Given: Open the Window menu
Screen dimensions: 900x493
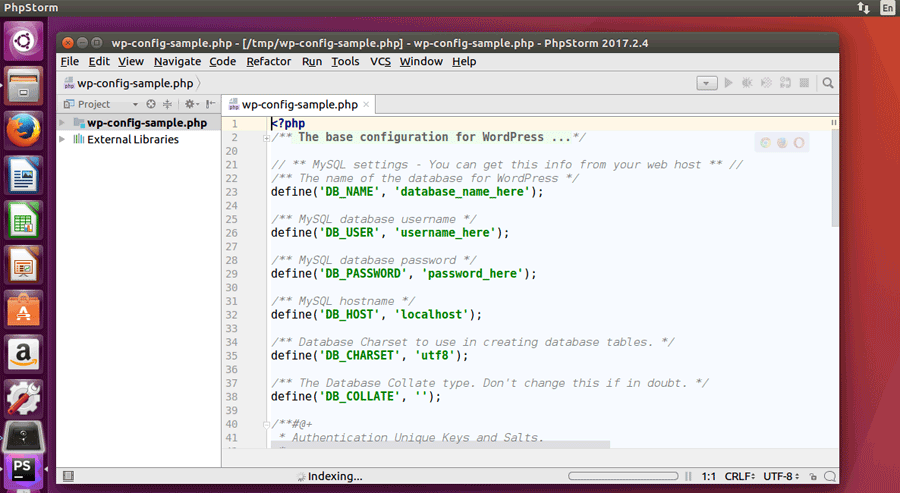Looking at the screenshot, I should [x=421, y=61].
